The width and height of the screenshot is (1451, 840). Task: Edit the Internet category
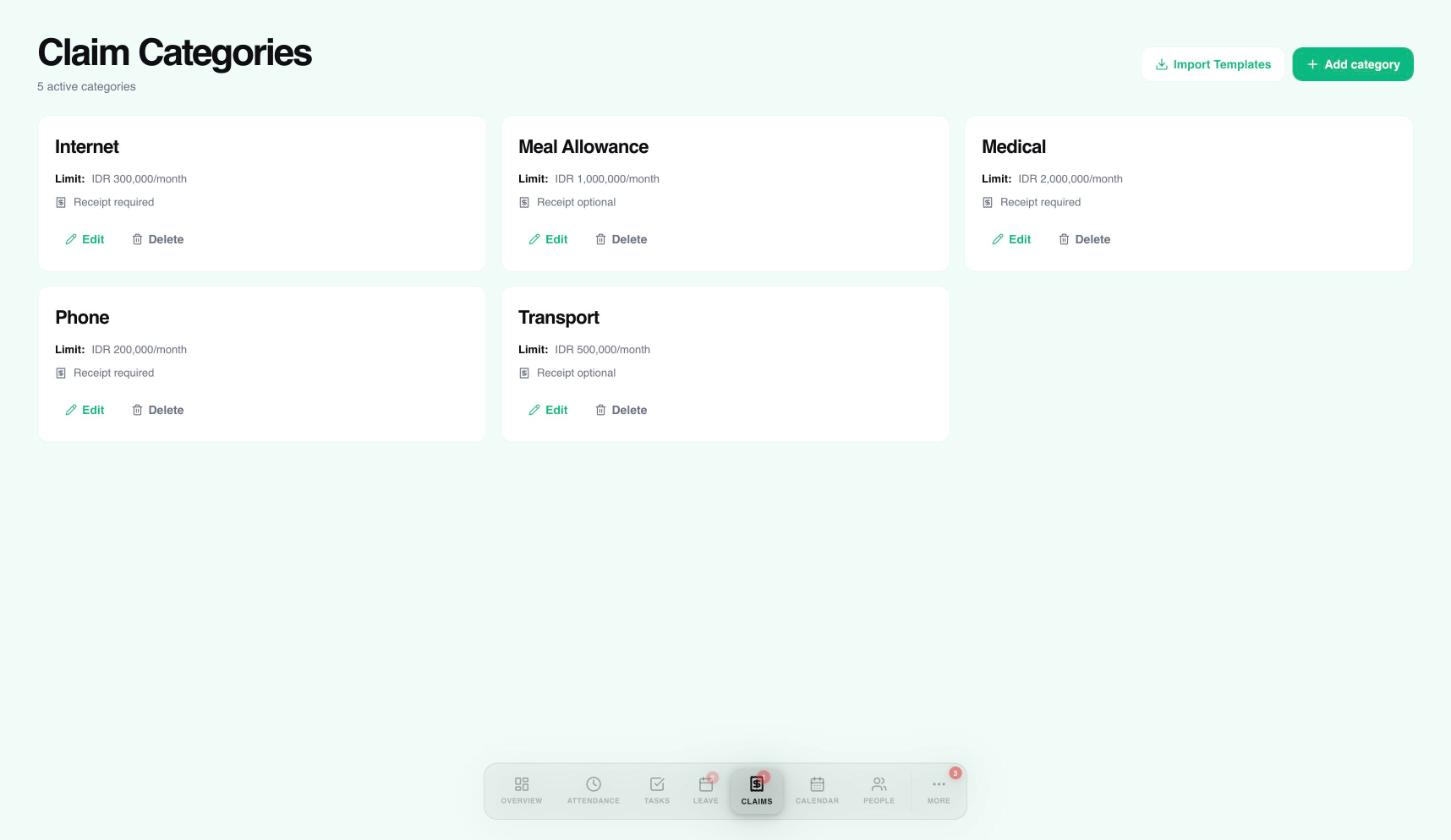click(x=85, y=239)
